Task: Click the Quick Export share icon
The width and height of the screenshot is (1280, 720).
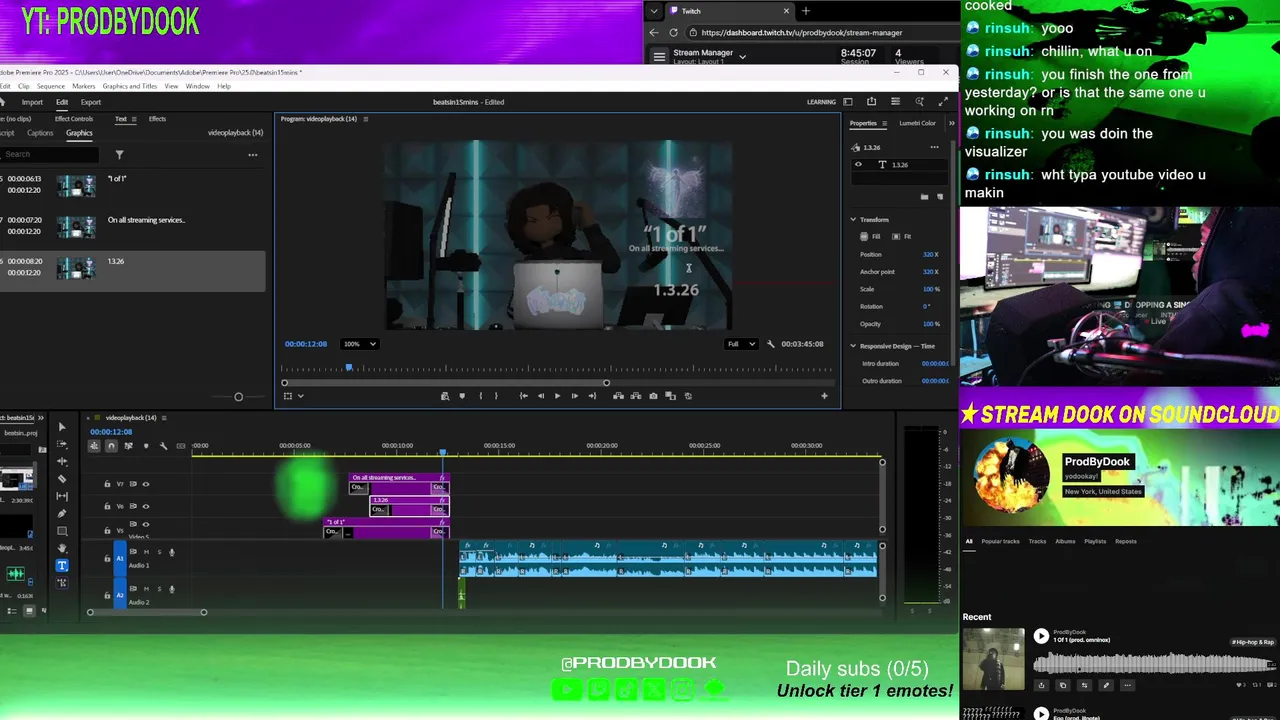Action: [x=871, y=102]
